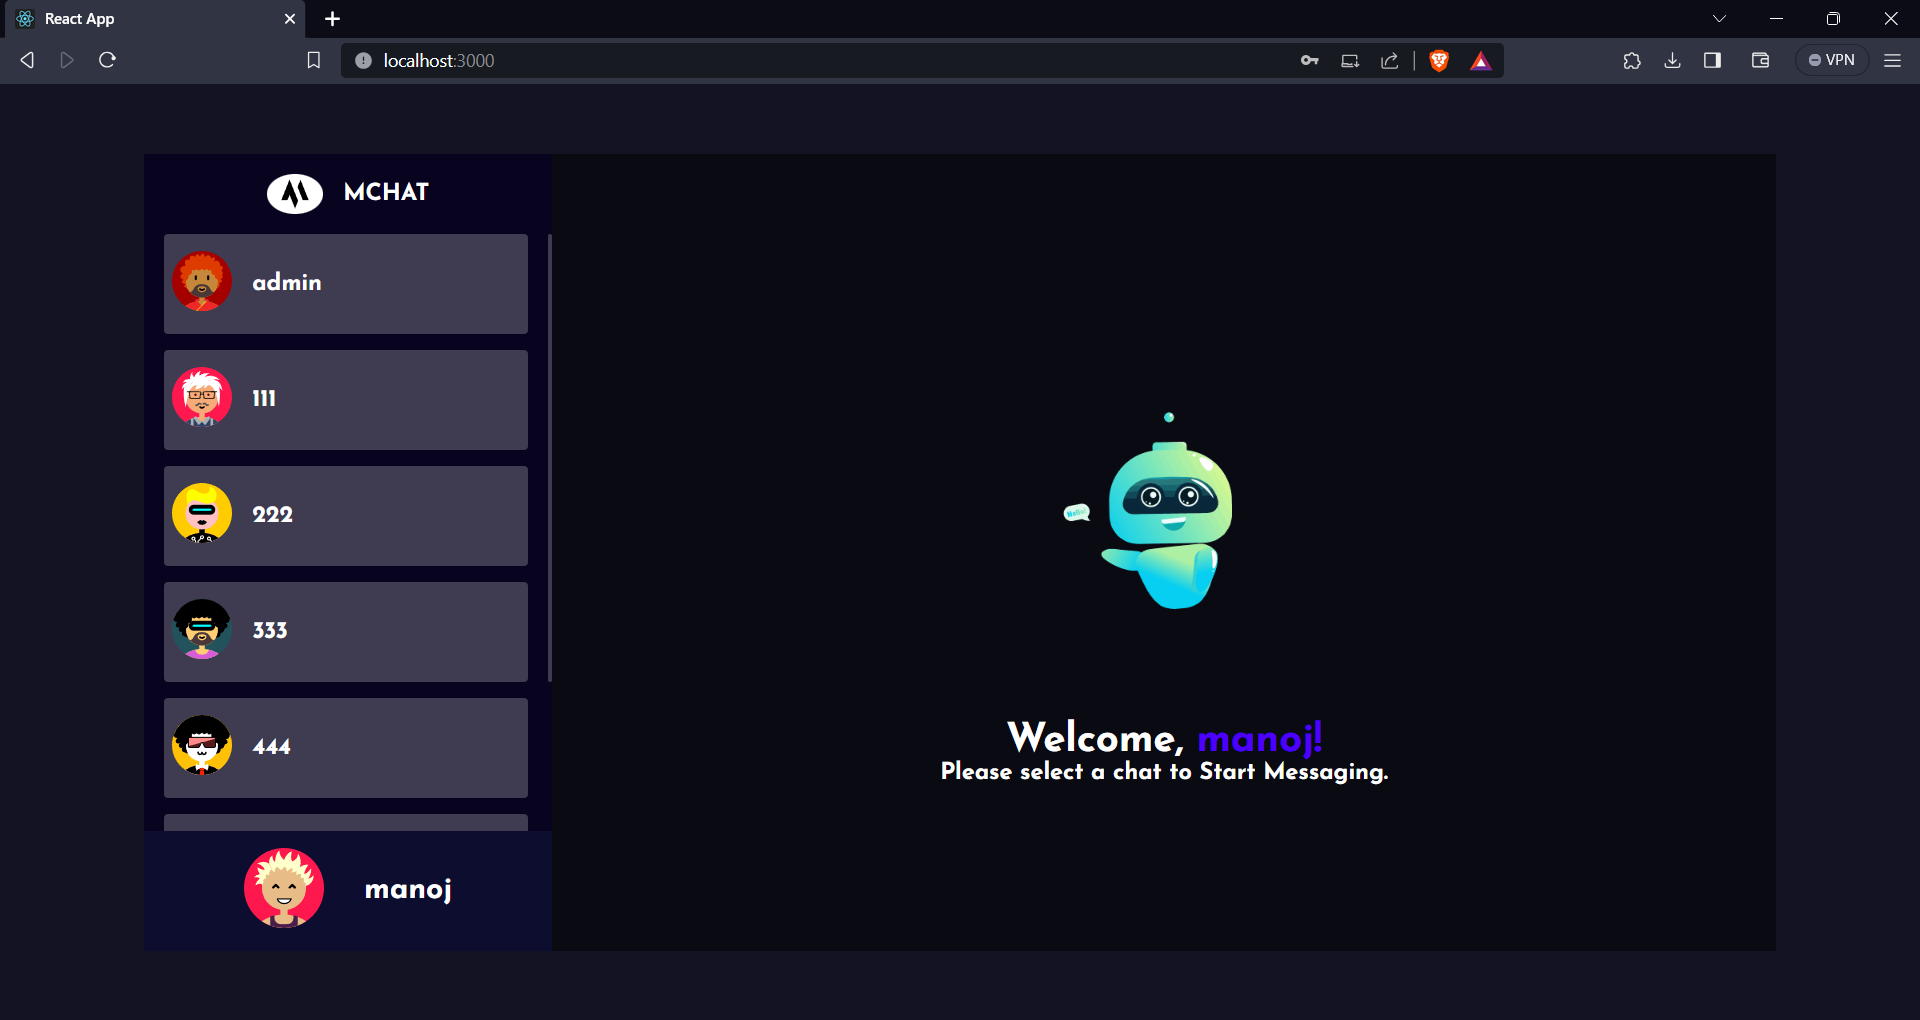This screenshot has width=1920, height=1020.
Task: Select user 333 from chat list
Action: tap(345, 631)
